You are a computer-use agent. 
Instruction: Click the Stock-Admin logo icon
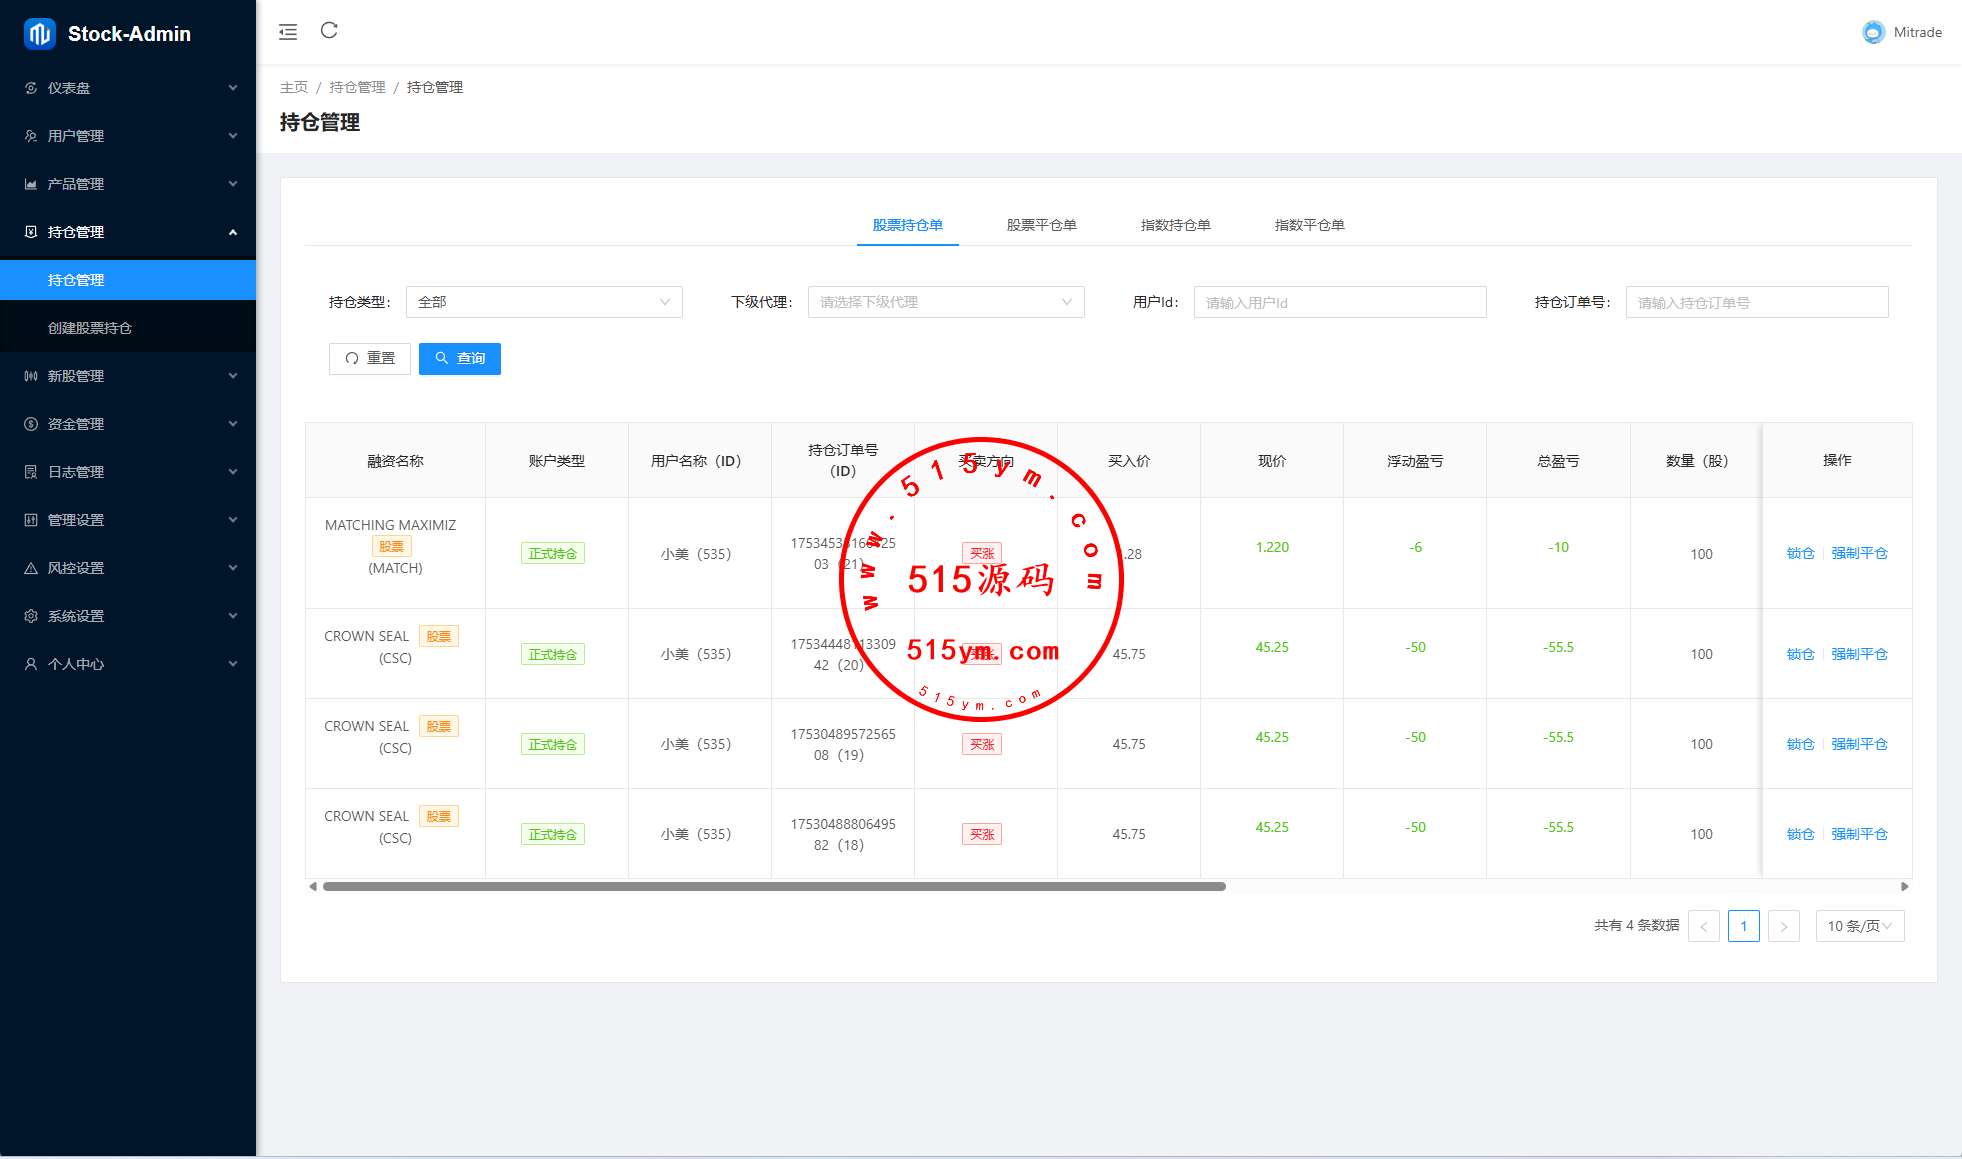(x=40, y=34)
